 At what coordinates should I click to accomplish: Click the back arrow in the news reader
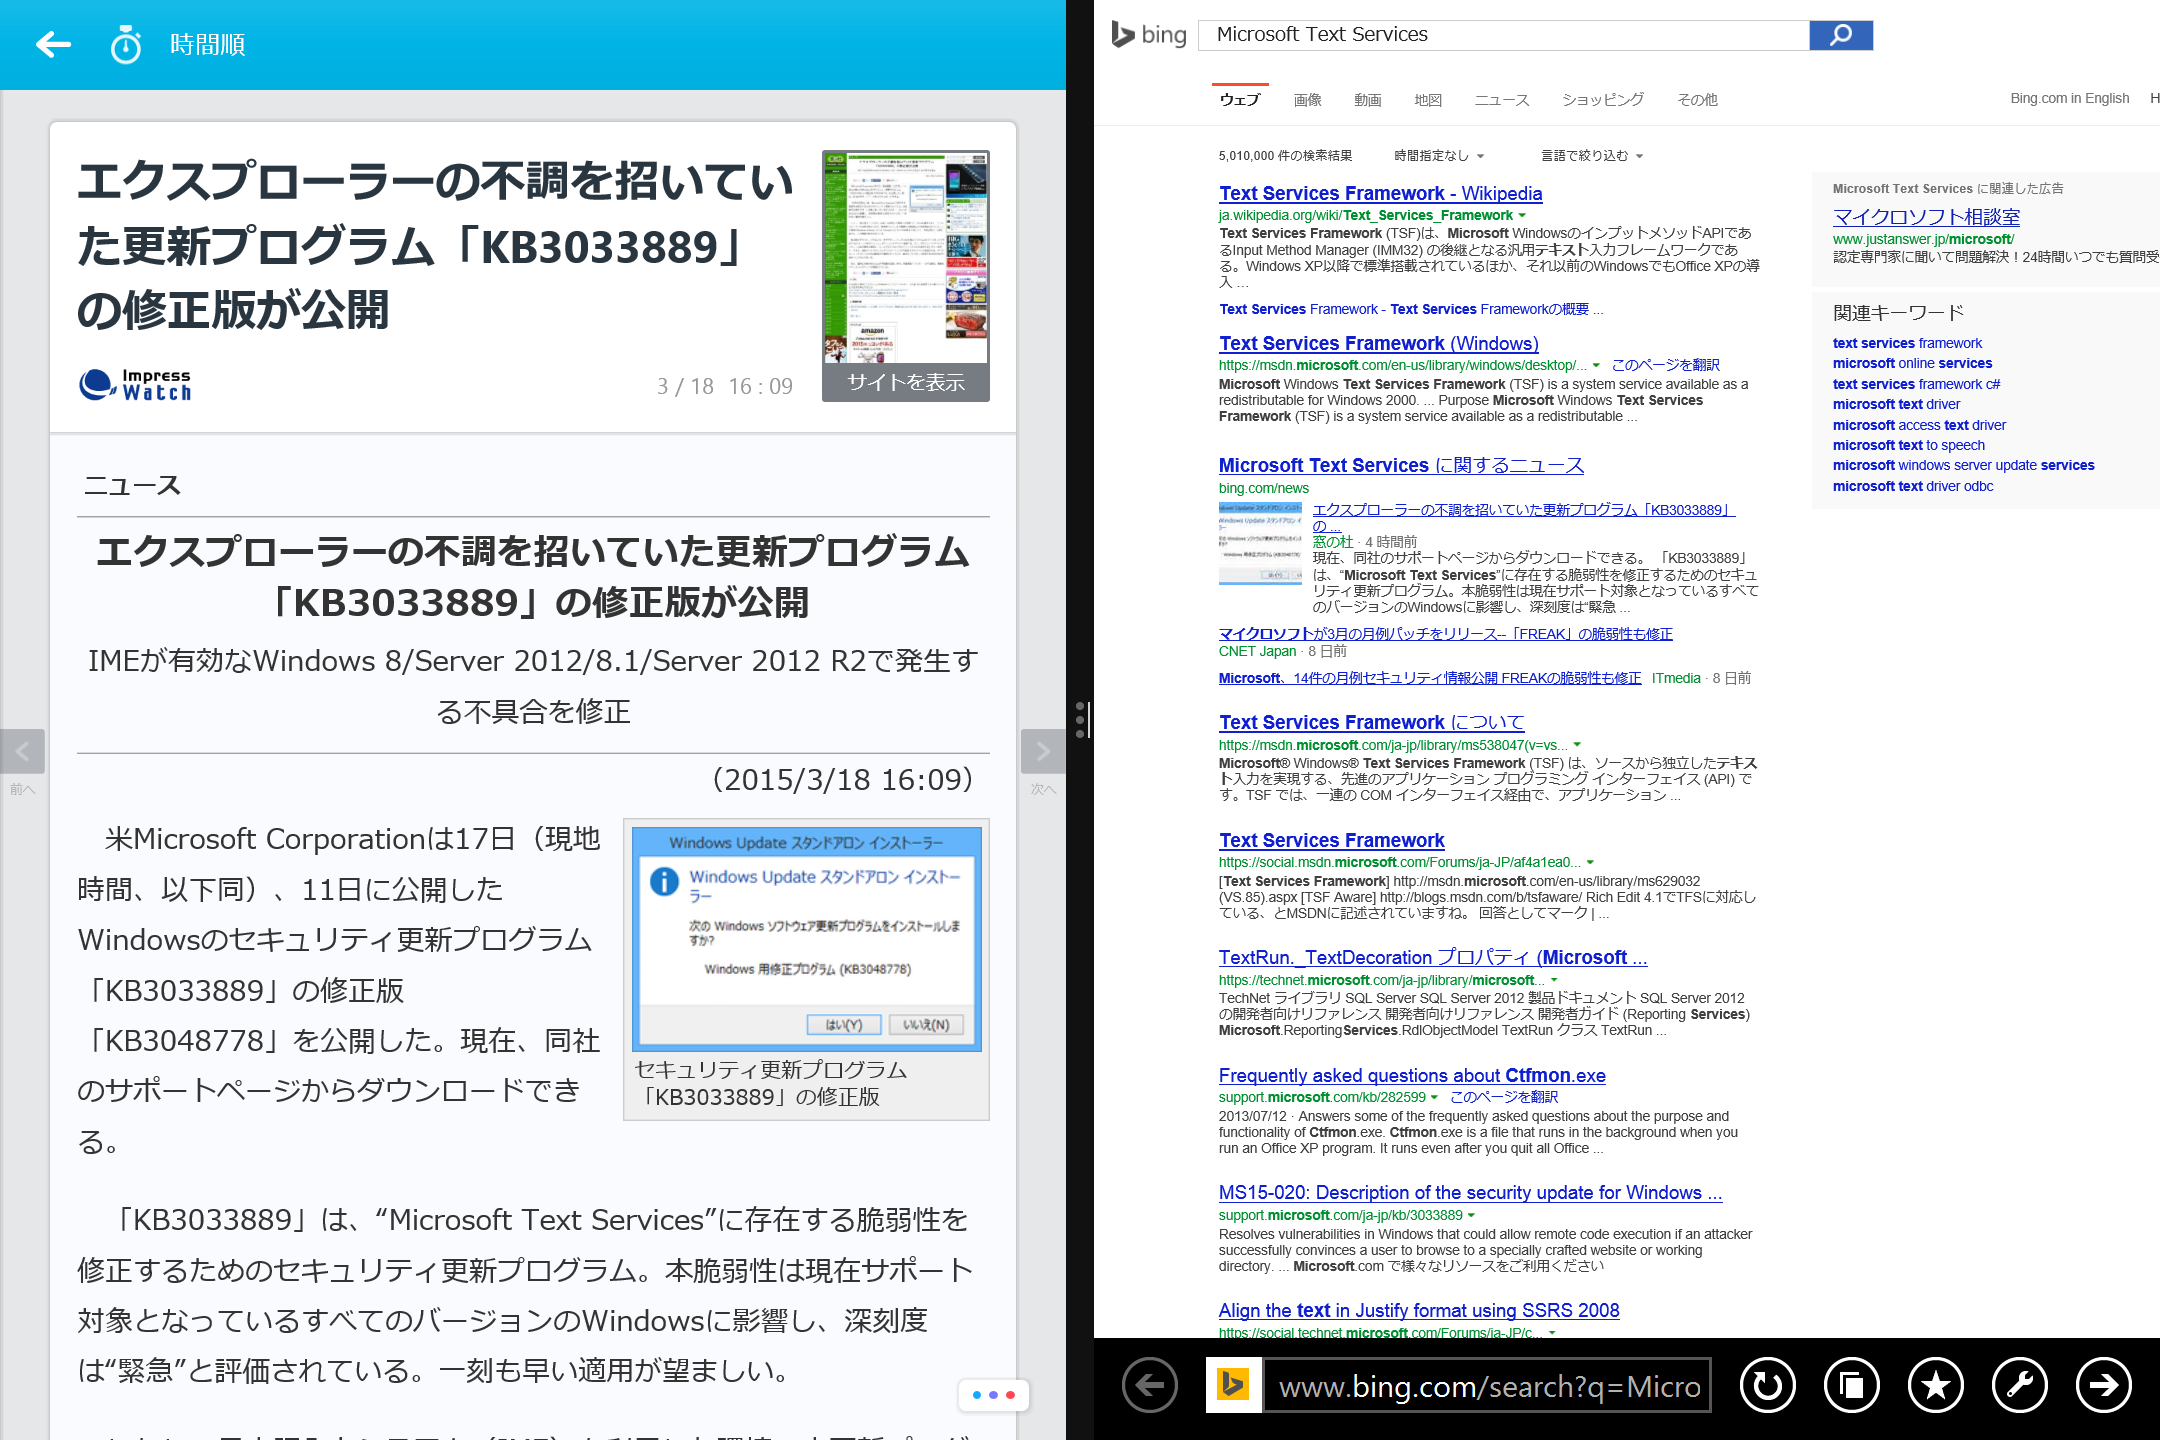[x=54, y=44]
